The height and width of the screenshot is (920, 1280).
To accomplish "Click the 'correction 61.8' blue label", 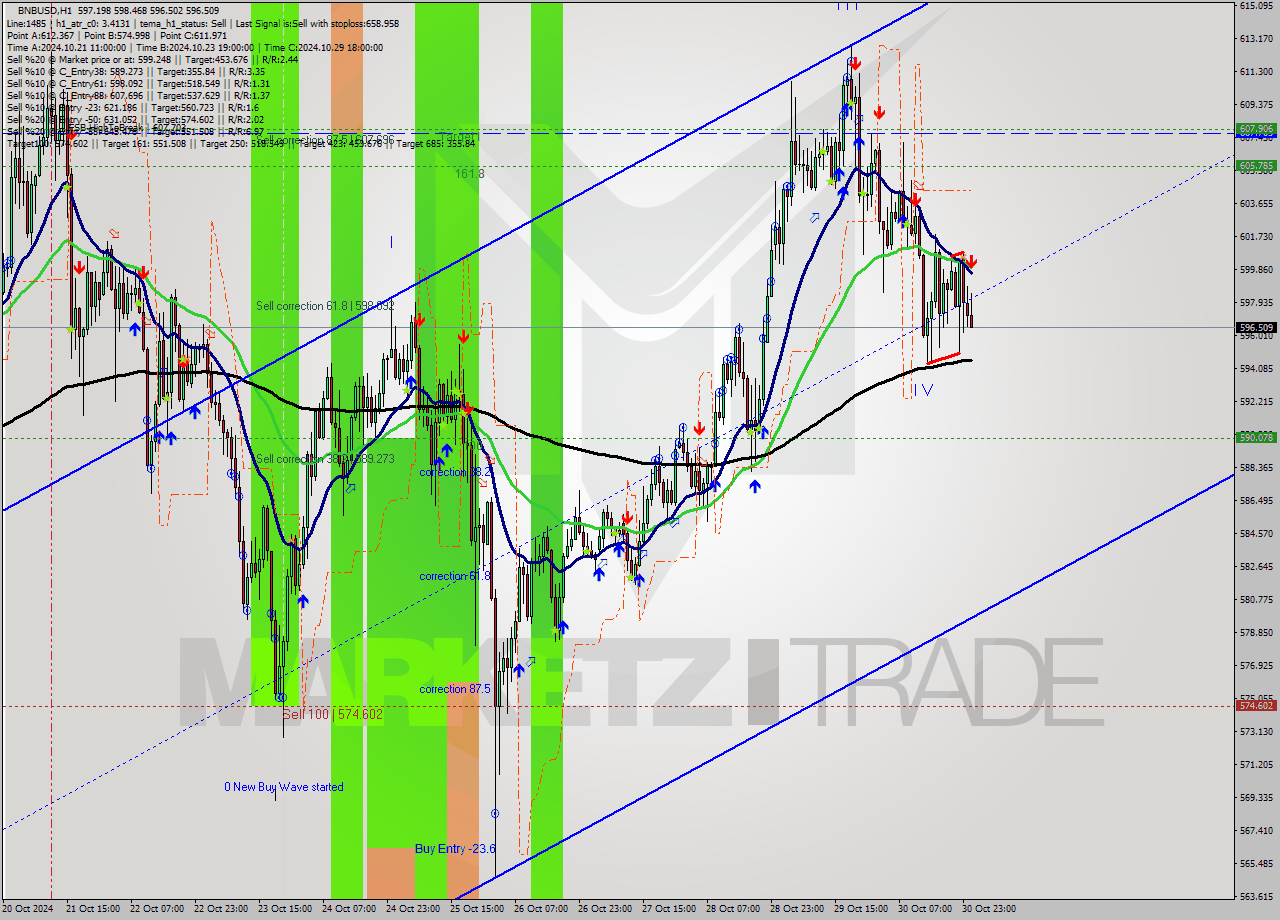I will (454, 576).
